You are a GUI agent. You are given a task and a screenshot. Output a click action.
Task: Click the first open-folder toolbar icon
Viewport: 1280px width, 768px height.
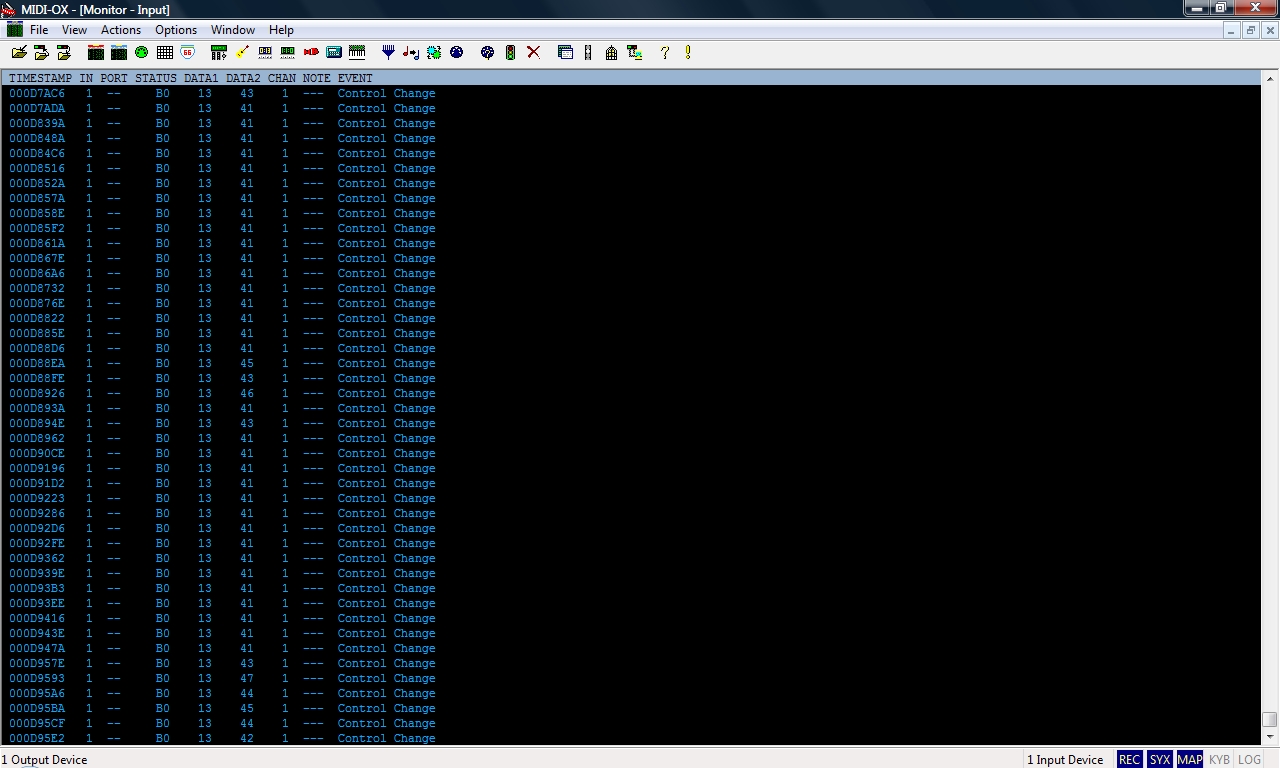[x=19, y=52]
